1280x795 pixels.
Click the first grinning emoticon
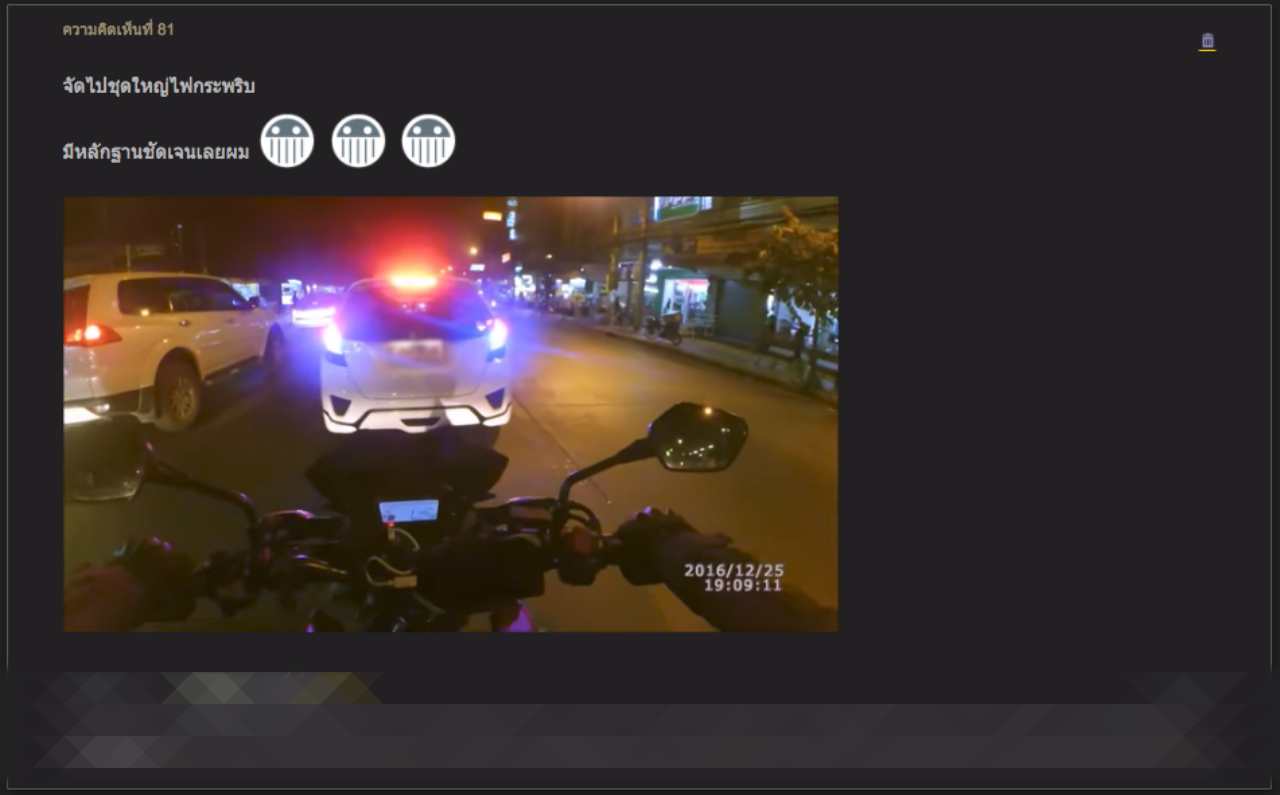pos(287,141)
